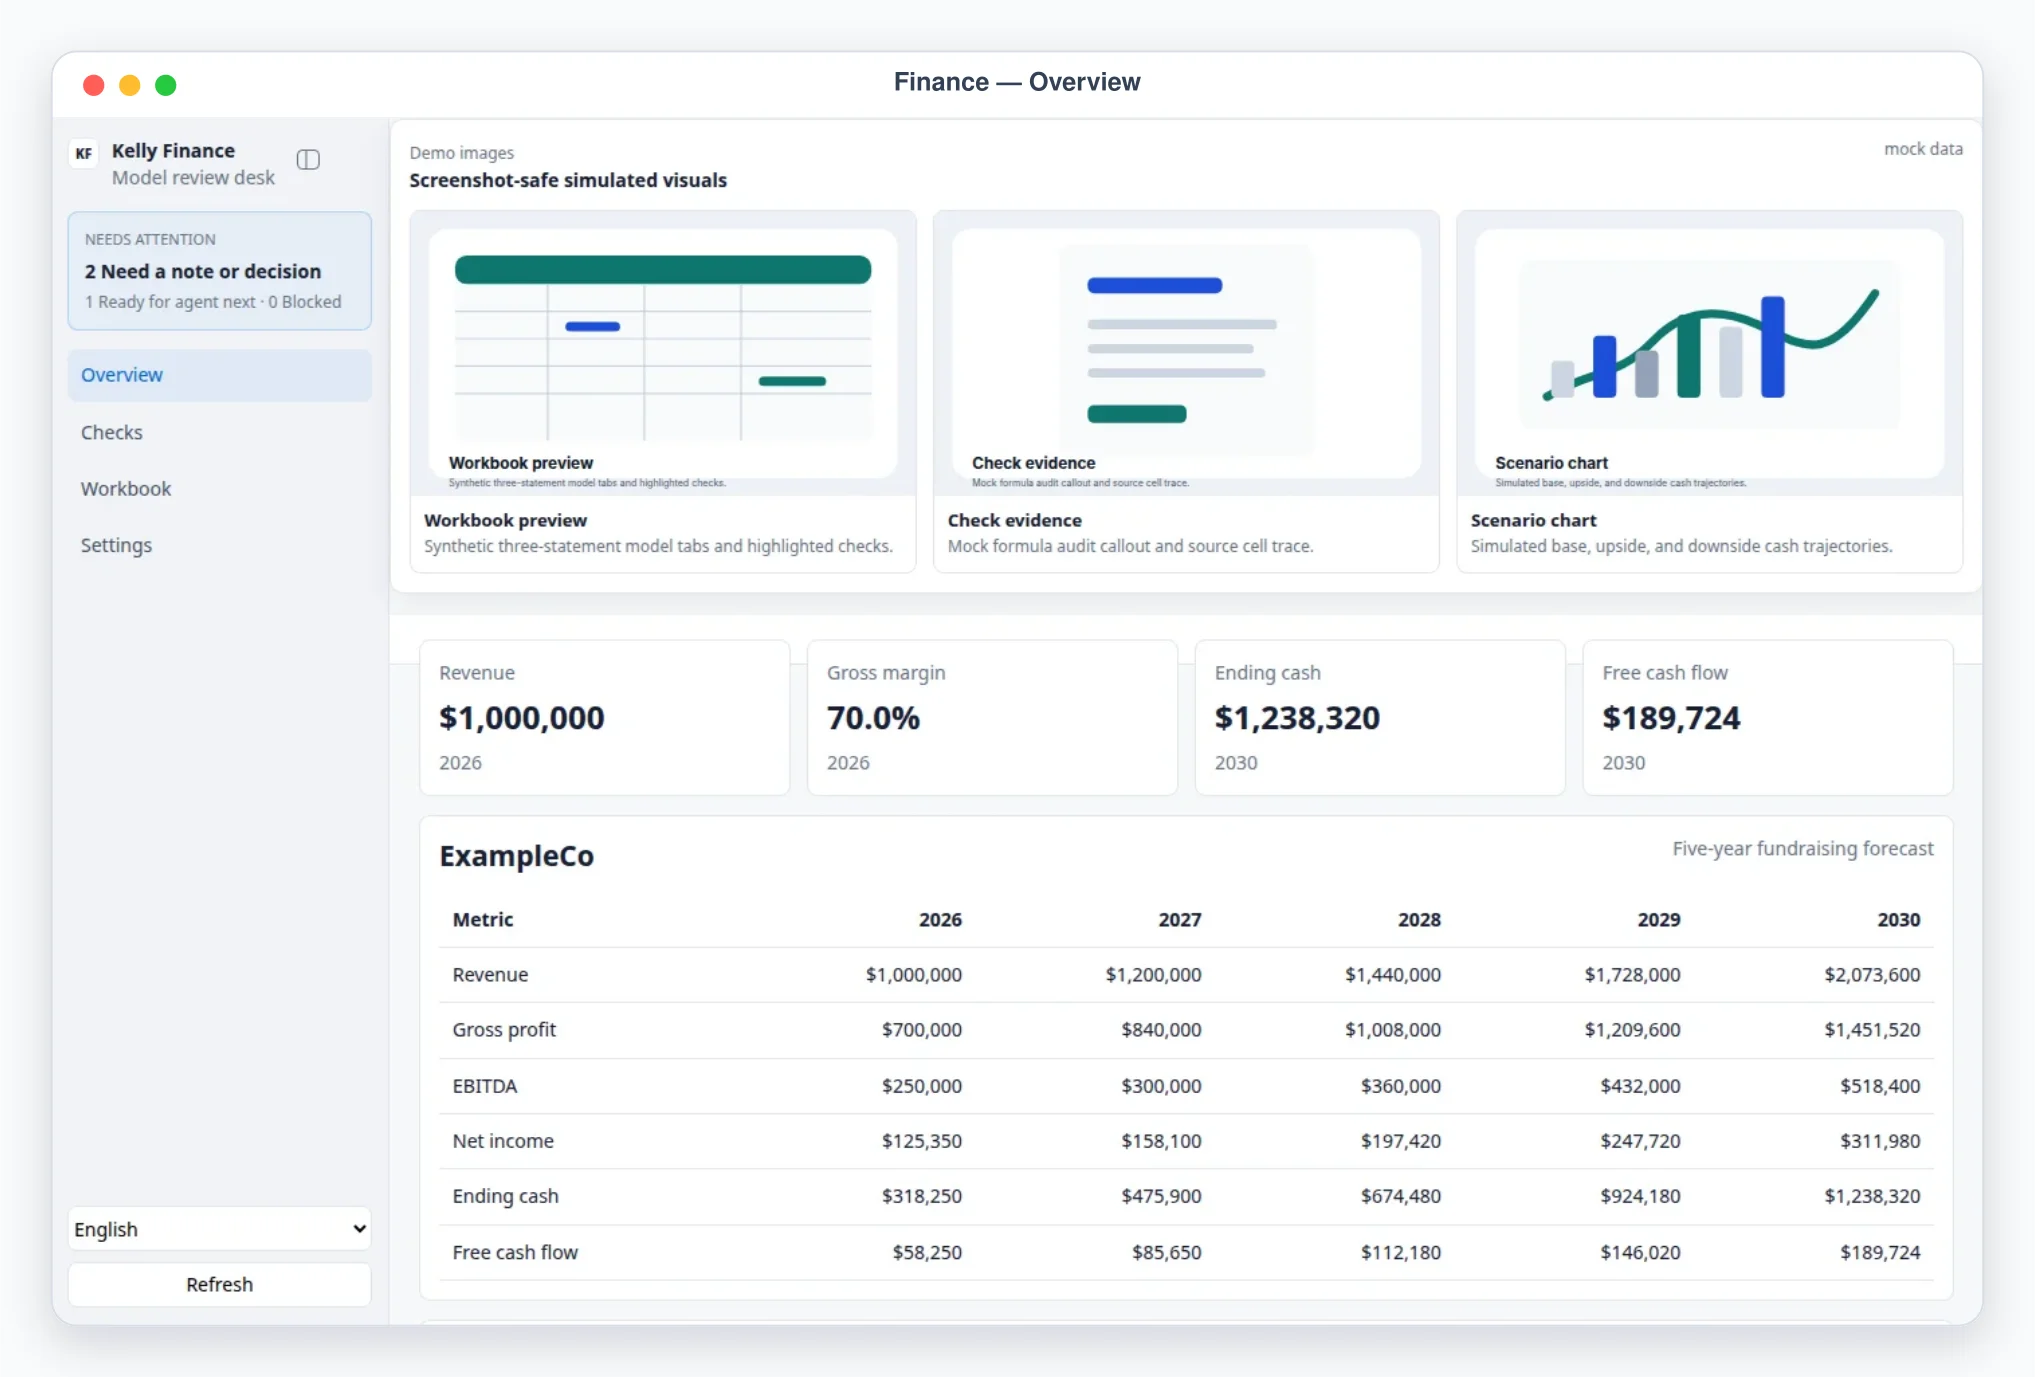Viewport: 2035px width, 1377px height.
Task: Click the '$58,250' free cash flow cell
Action: (x=927, y=1252)
